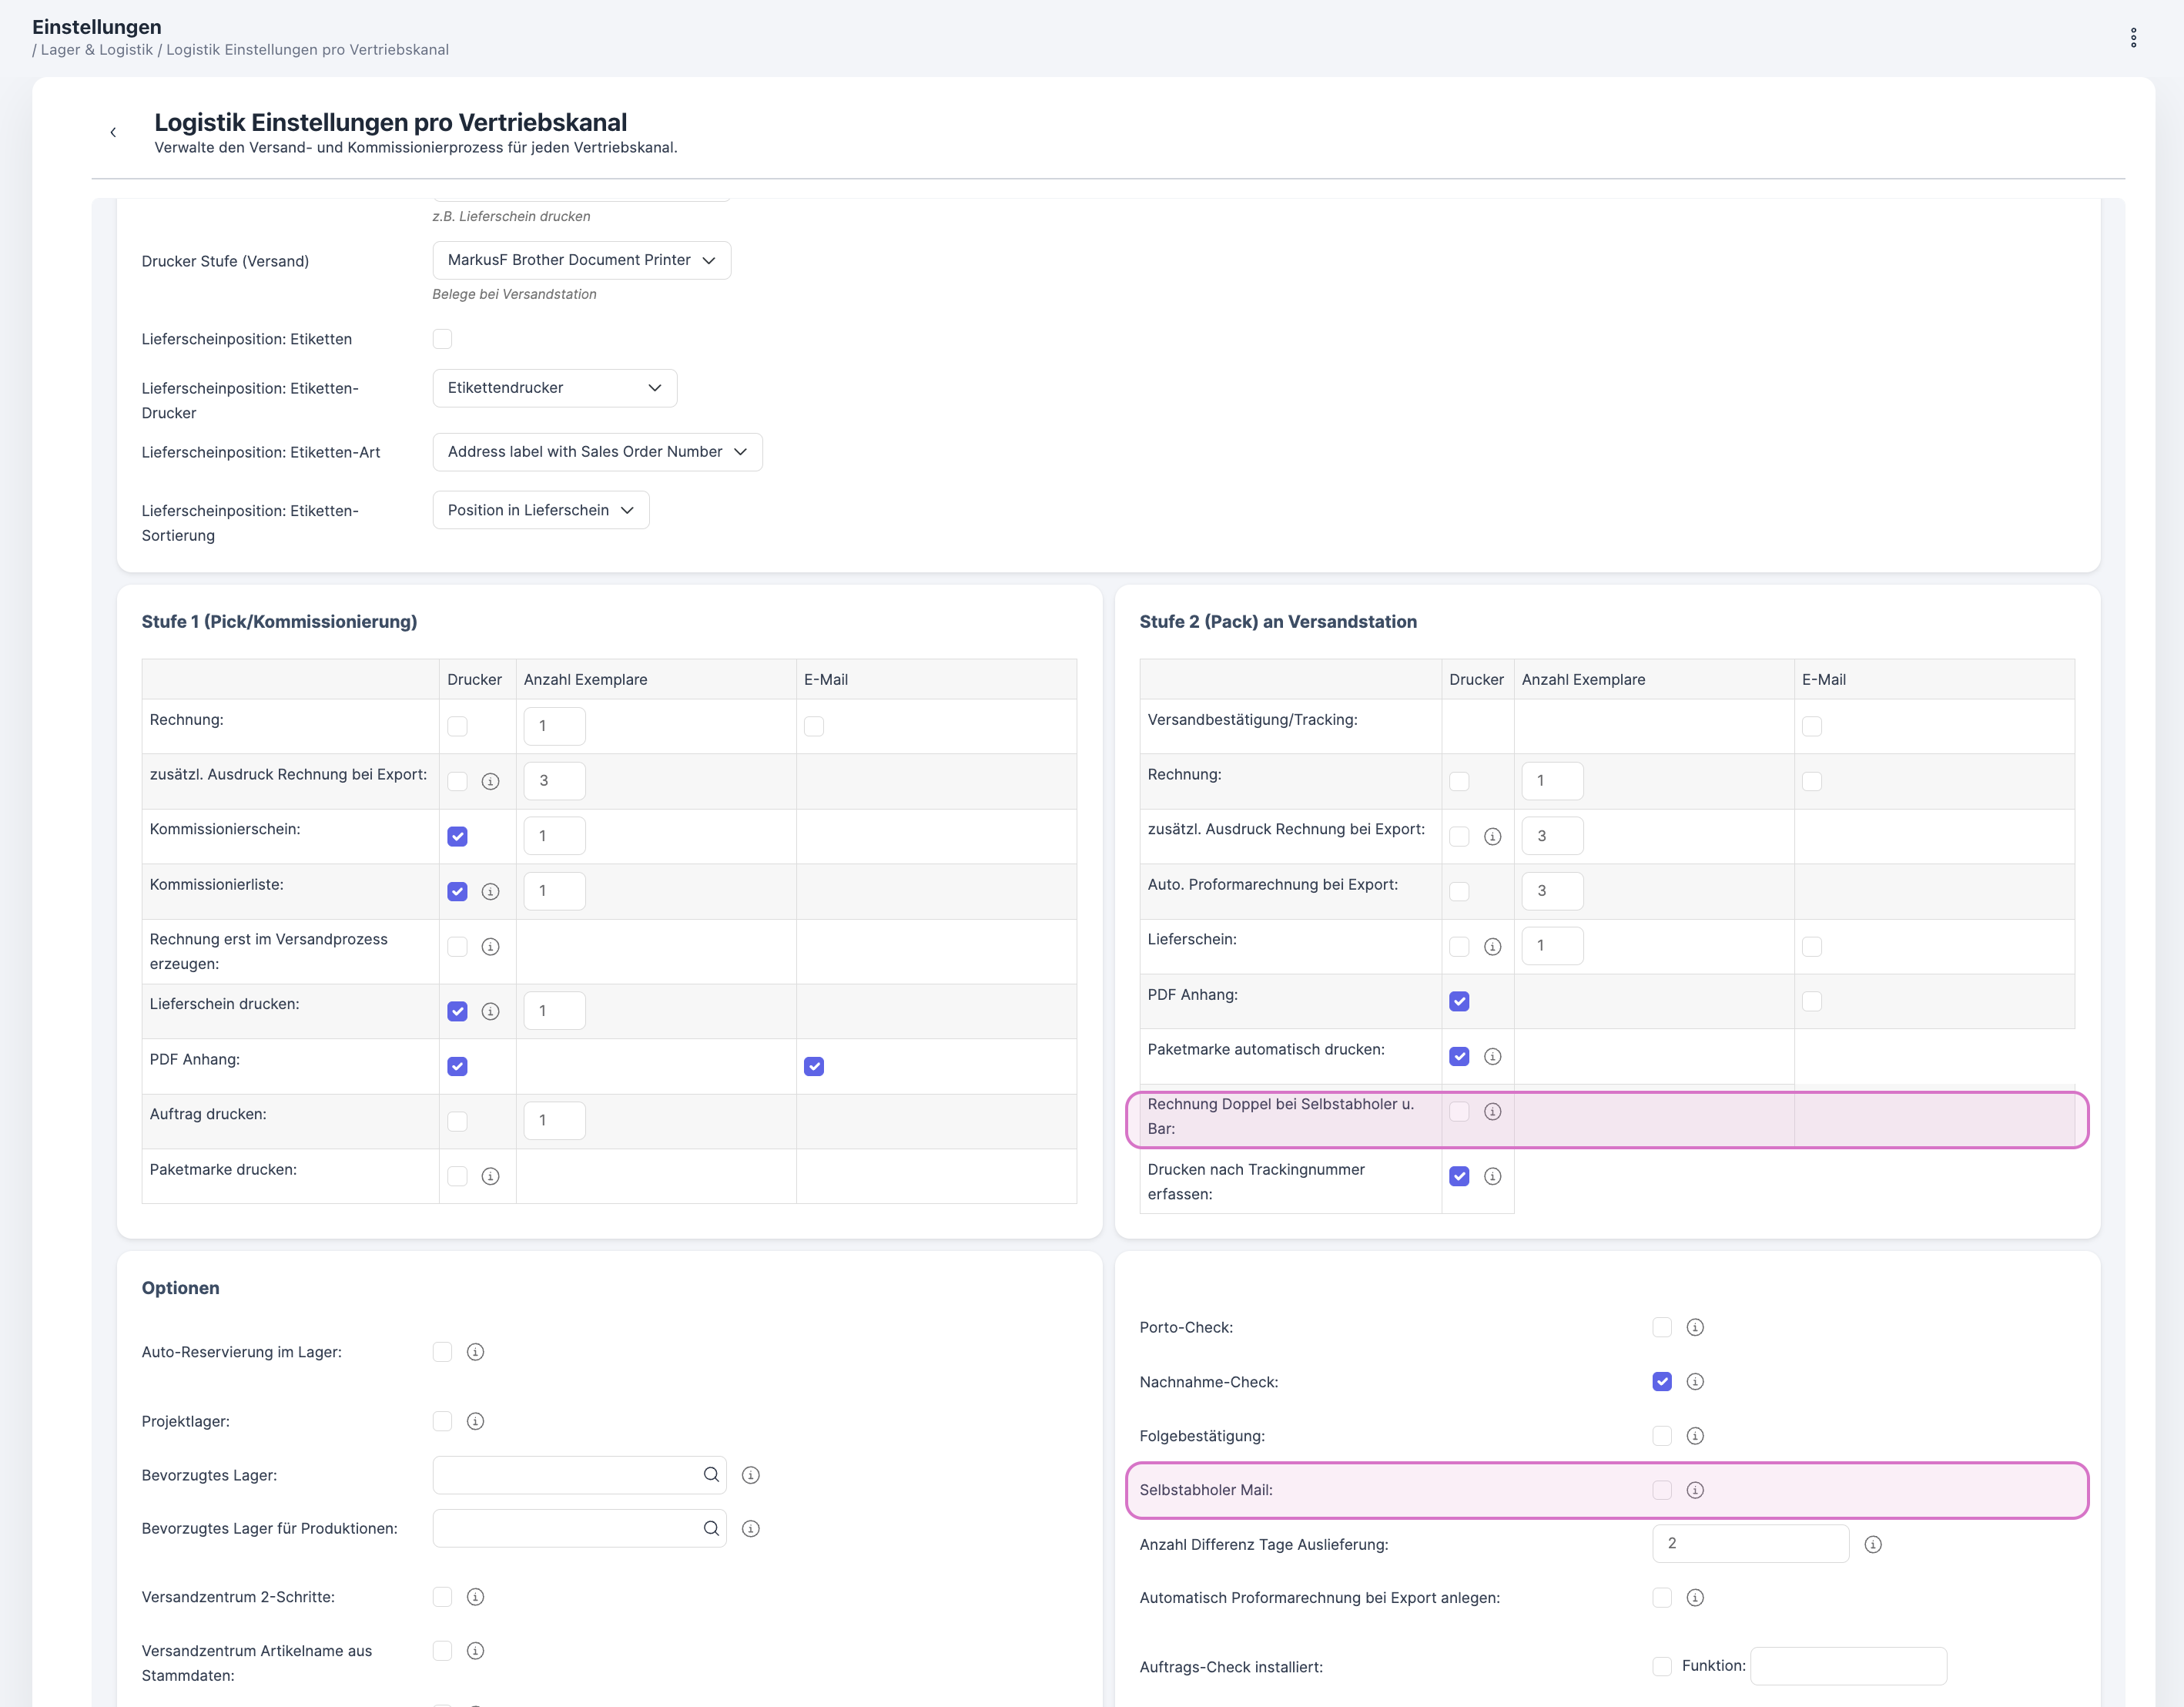Open the three-dot options menu
The image size is (2184, 1707).
click(2133, 38)
